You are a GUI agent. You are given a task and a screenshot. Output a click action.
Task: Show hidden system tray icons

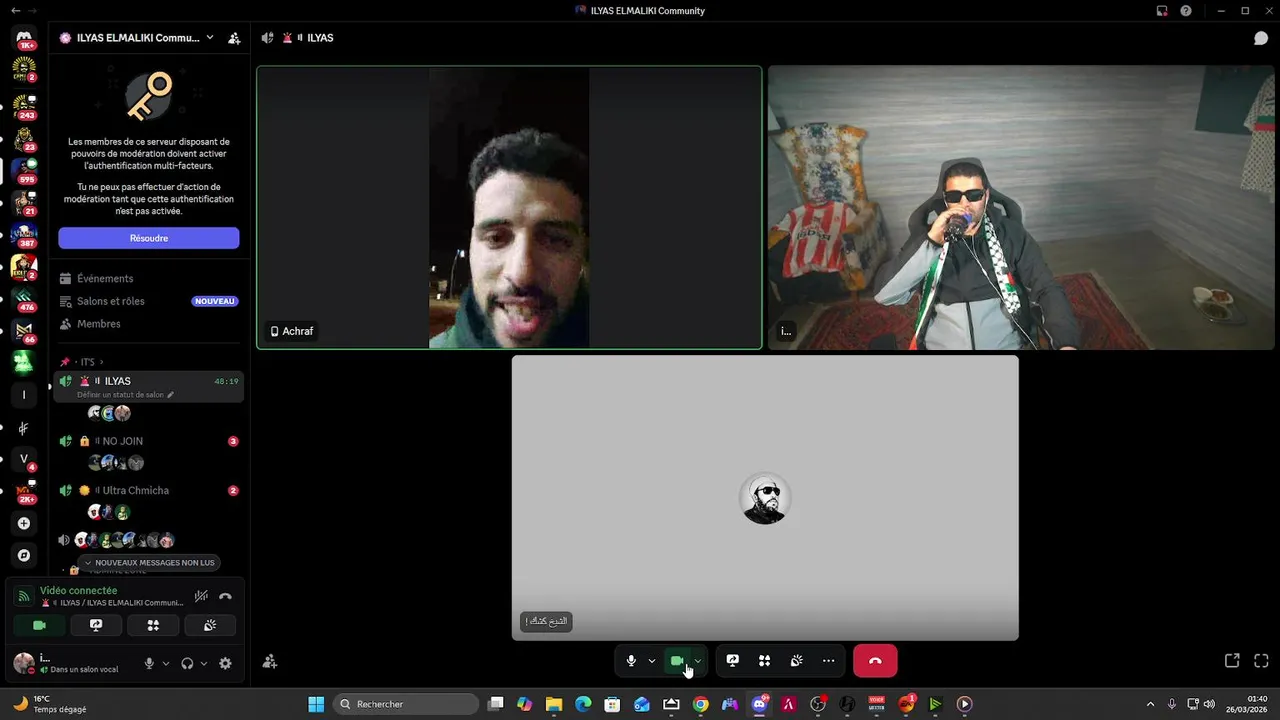click(1150, 704)
